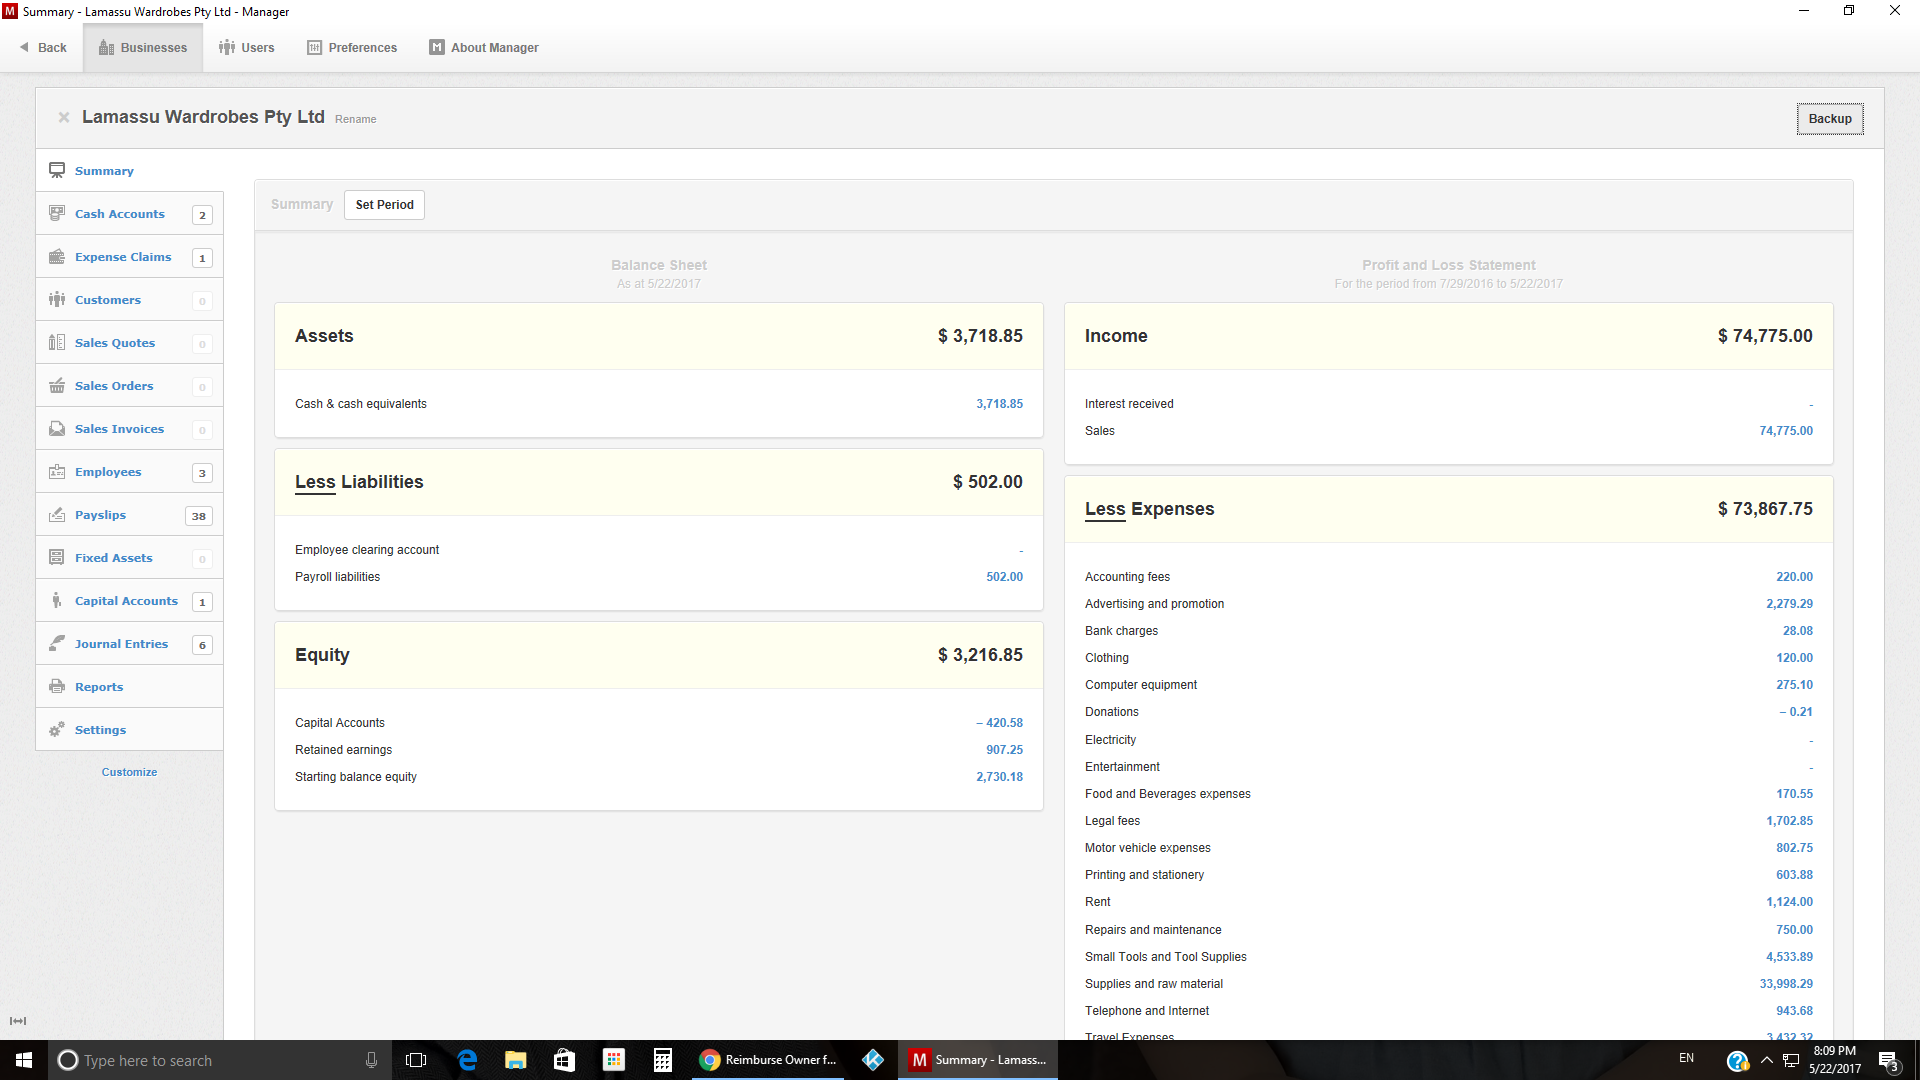Open the Kodi icon in taskbar
Image resolution: width=1920 pixels, height=1080 pixels.
873,1060
